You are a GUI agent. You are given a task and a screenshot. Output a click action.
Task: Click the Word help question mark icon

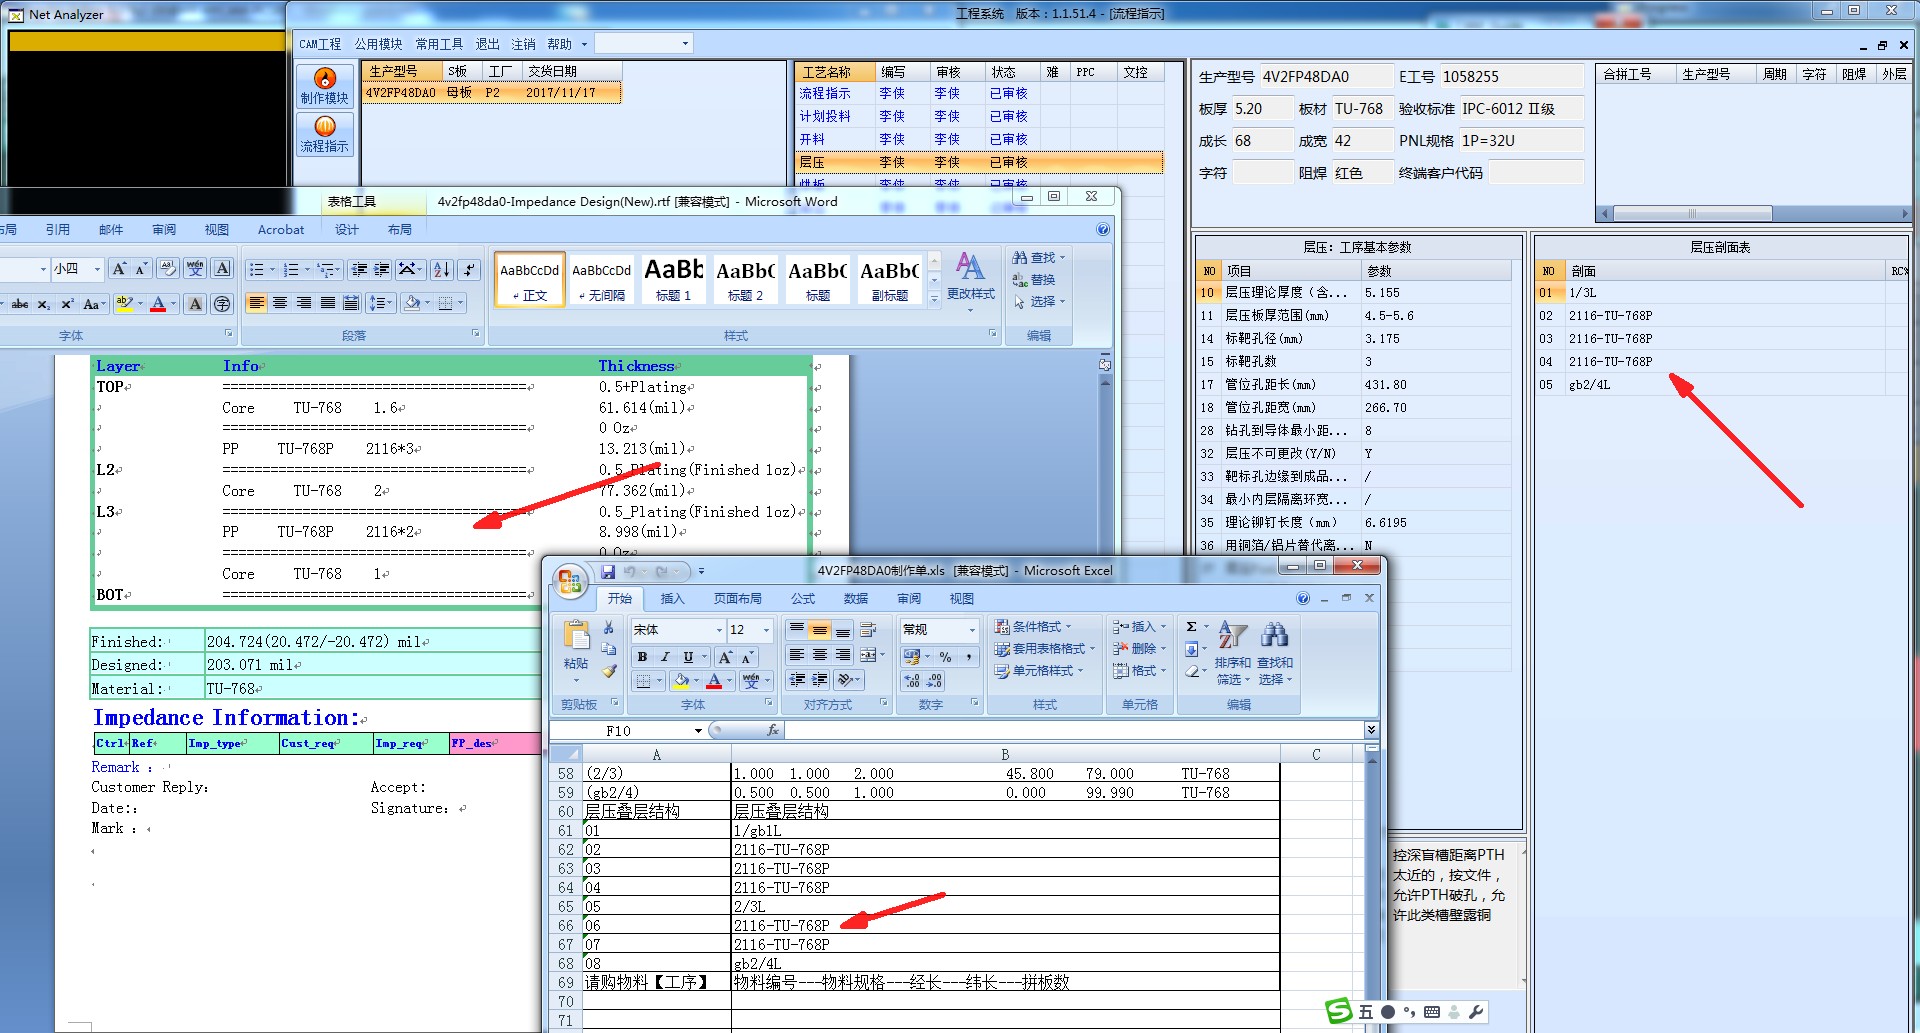point(1103,230)
